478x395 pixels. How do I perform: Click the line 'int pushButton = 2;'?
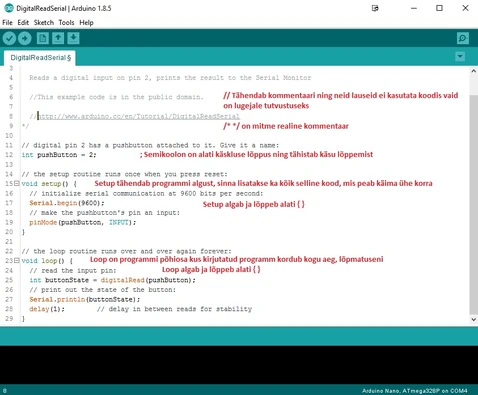click(x=59, y=155)
